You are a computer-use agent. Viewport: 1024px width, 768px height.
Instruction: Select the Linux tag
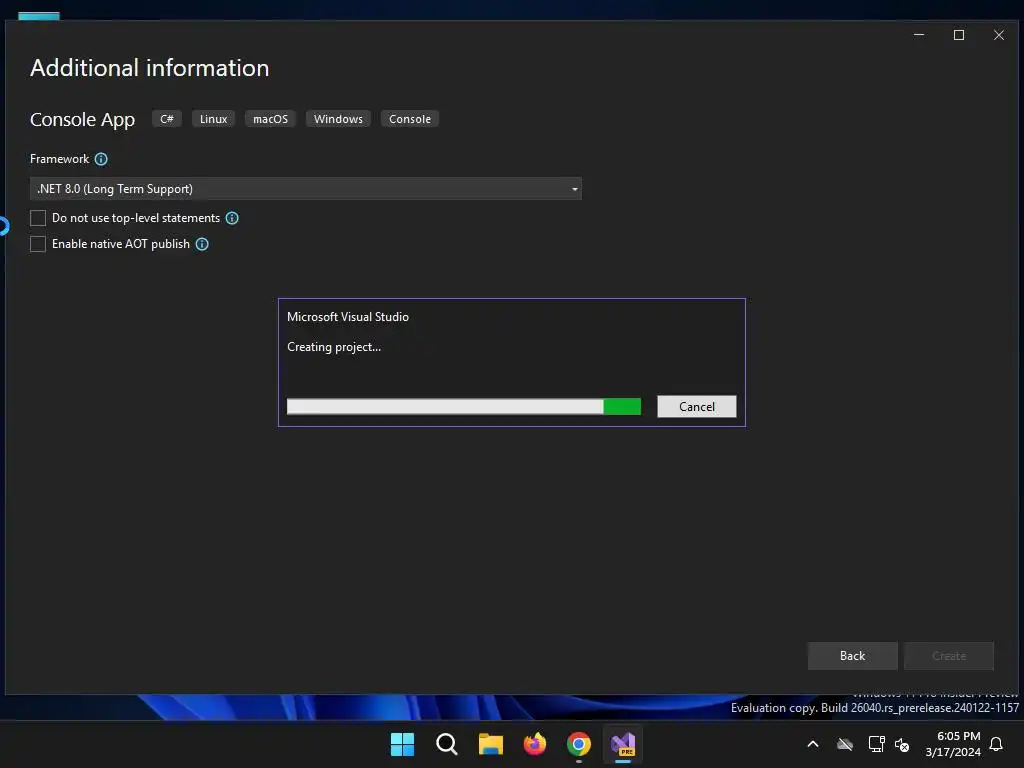214,119
